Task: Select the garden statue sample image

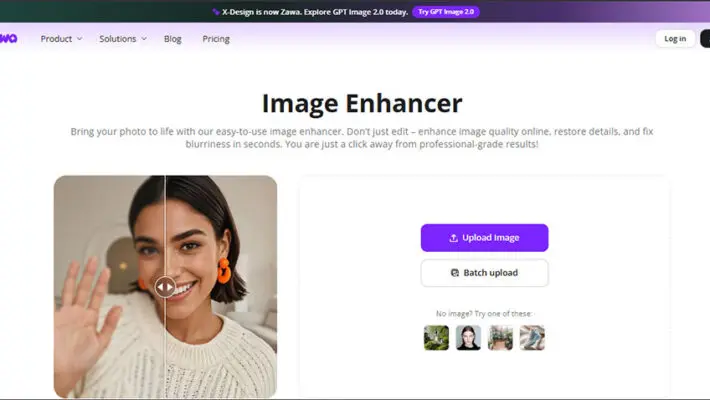Action: pyautogui.click(x=436, y=337)
